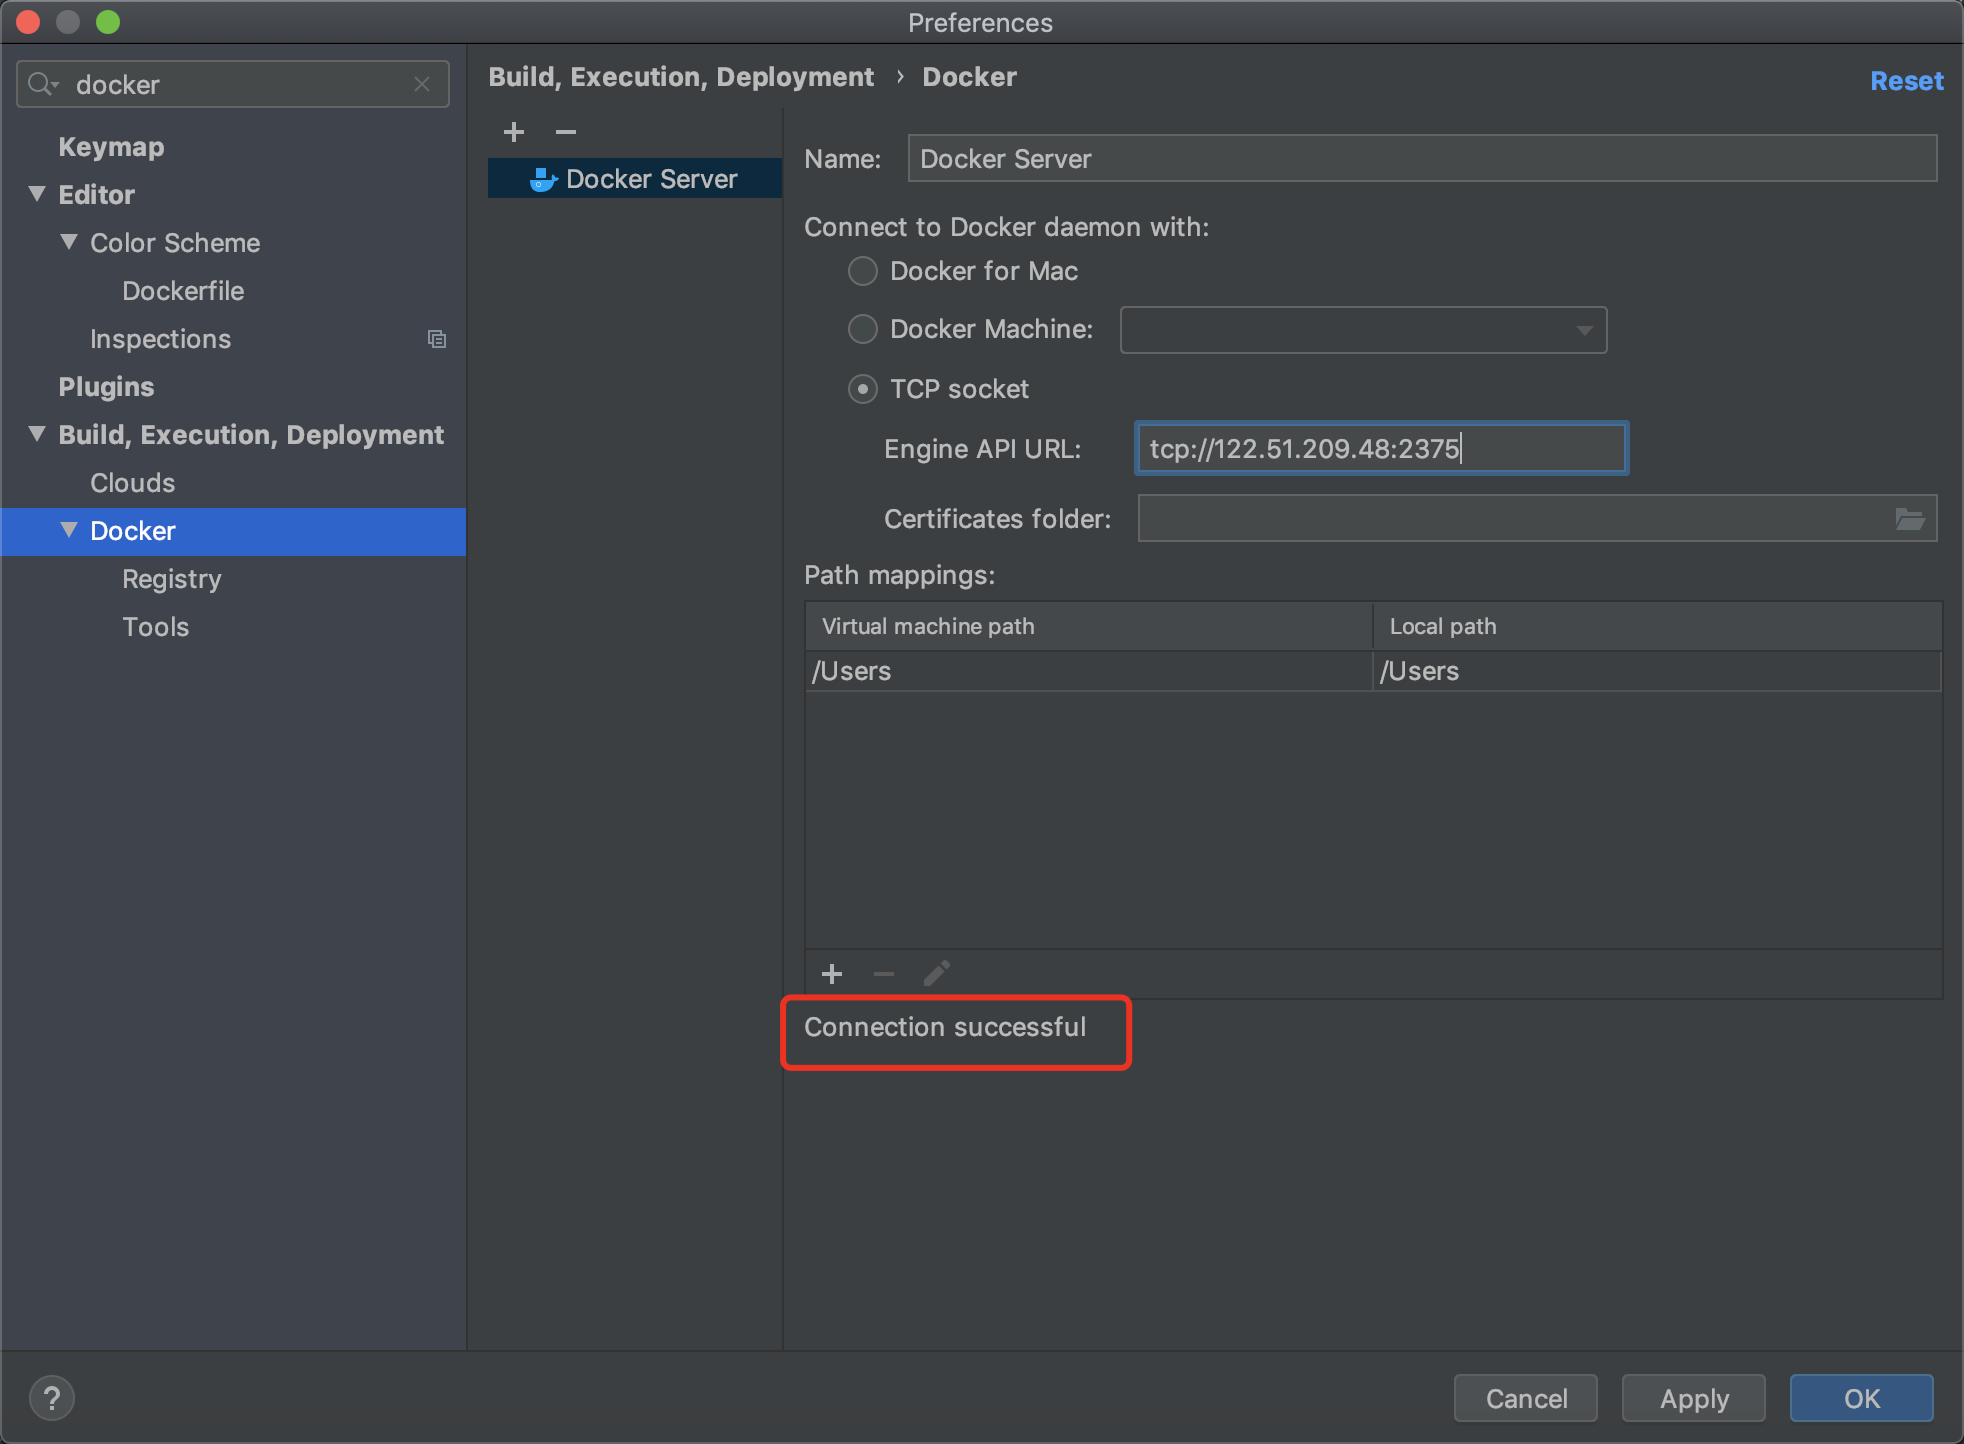Select the Docker Server entry in list
Image resolution: width=1964 pixels, height=1444 pixels.
[650, 179]
